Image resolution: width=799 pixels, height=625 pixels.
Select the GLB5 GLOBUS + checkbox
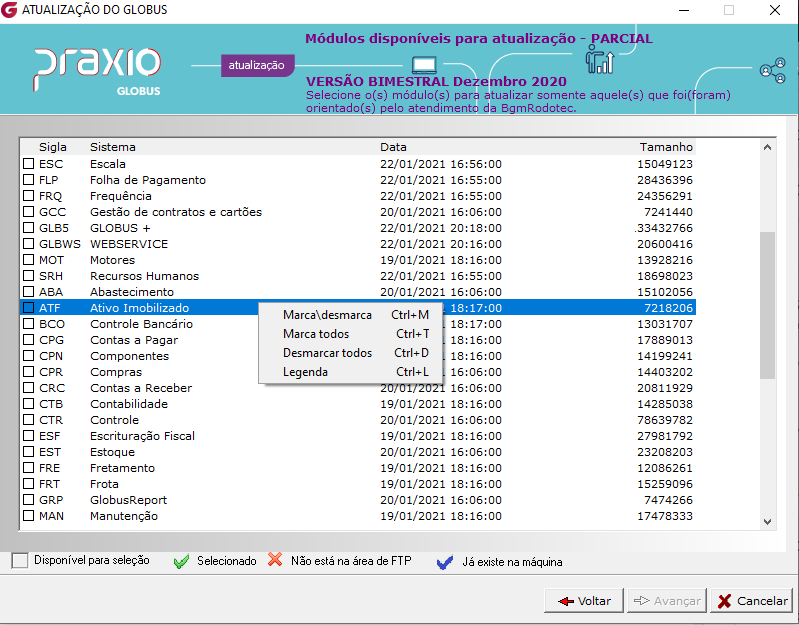29,228
